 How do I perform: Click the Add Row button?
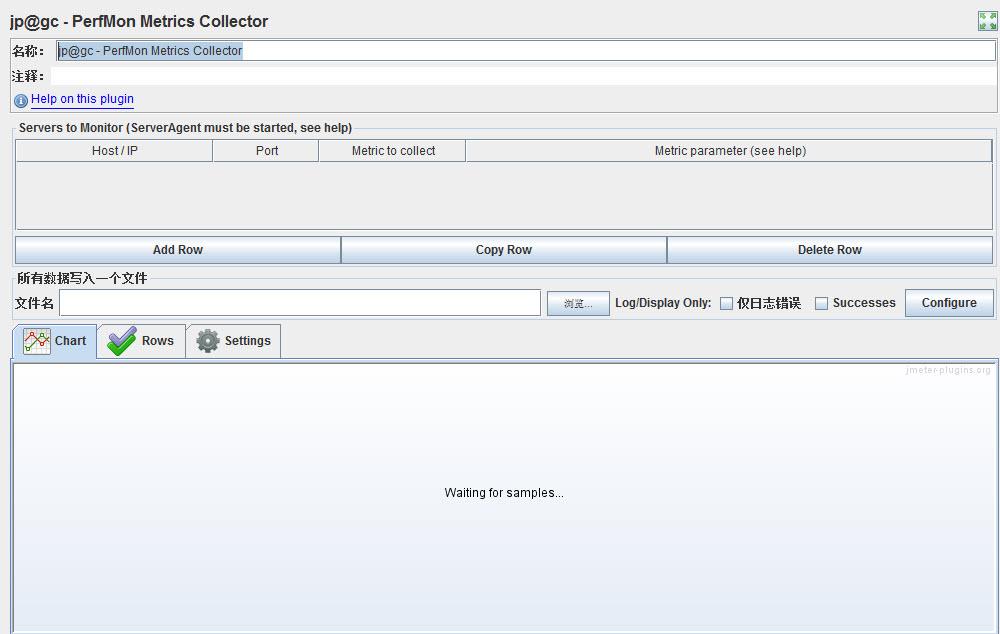tap(177, 250)
